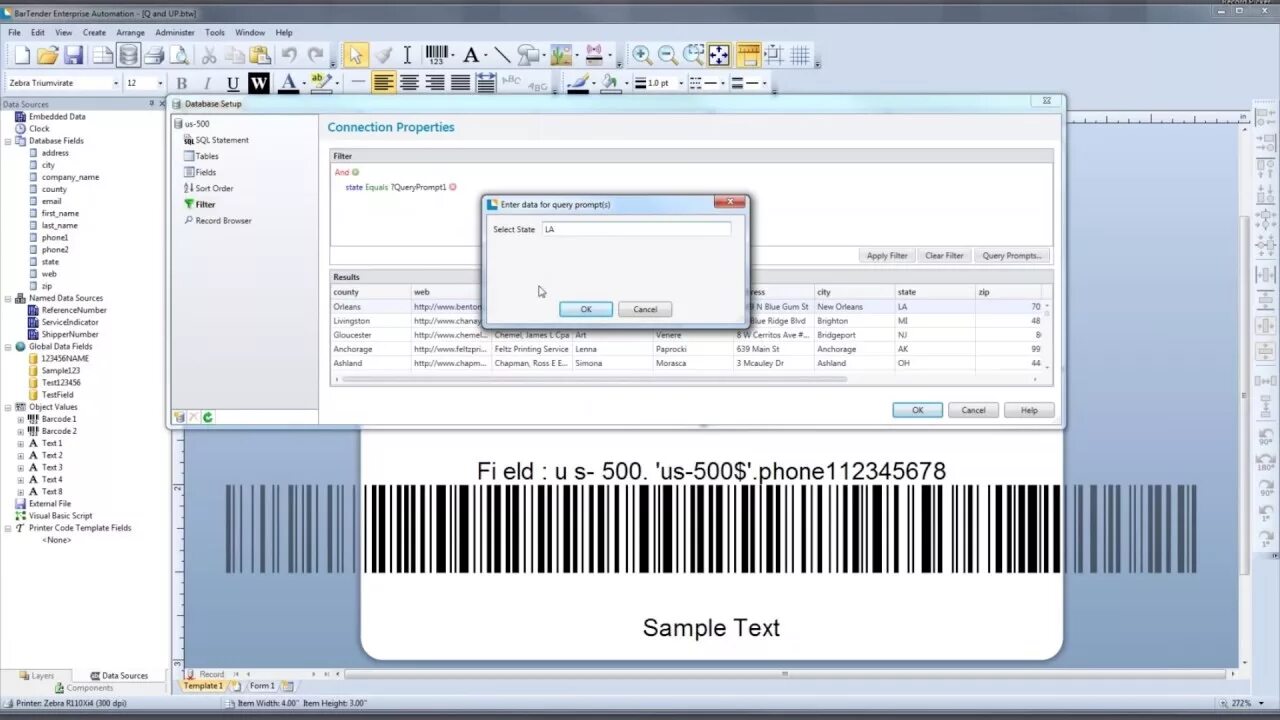Collapse the Database Fields tree node
The height and width of the screenshot is (720, 1280).
coord(8,141)
